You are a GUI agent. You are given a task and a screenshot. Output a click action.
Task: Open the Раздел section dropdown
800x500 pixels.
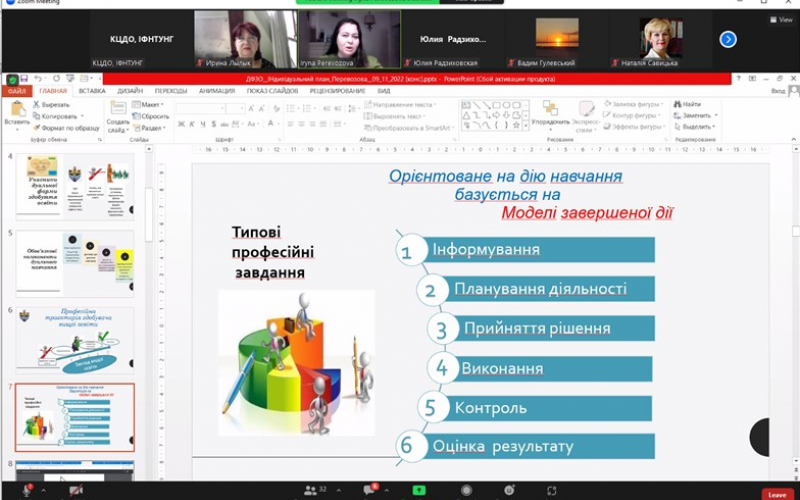tap(149, 128)
